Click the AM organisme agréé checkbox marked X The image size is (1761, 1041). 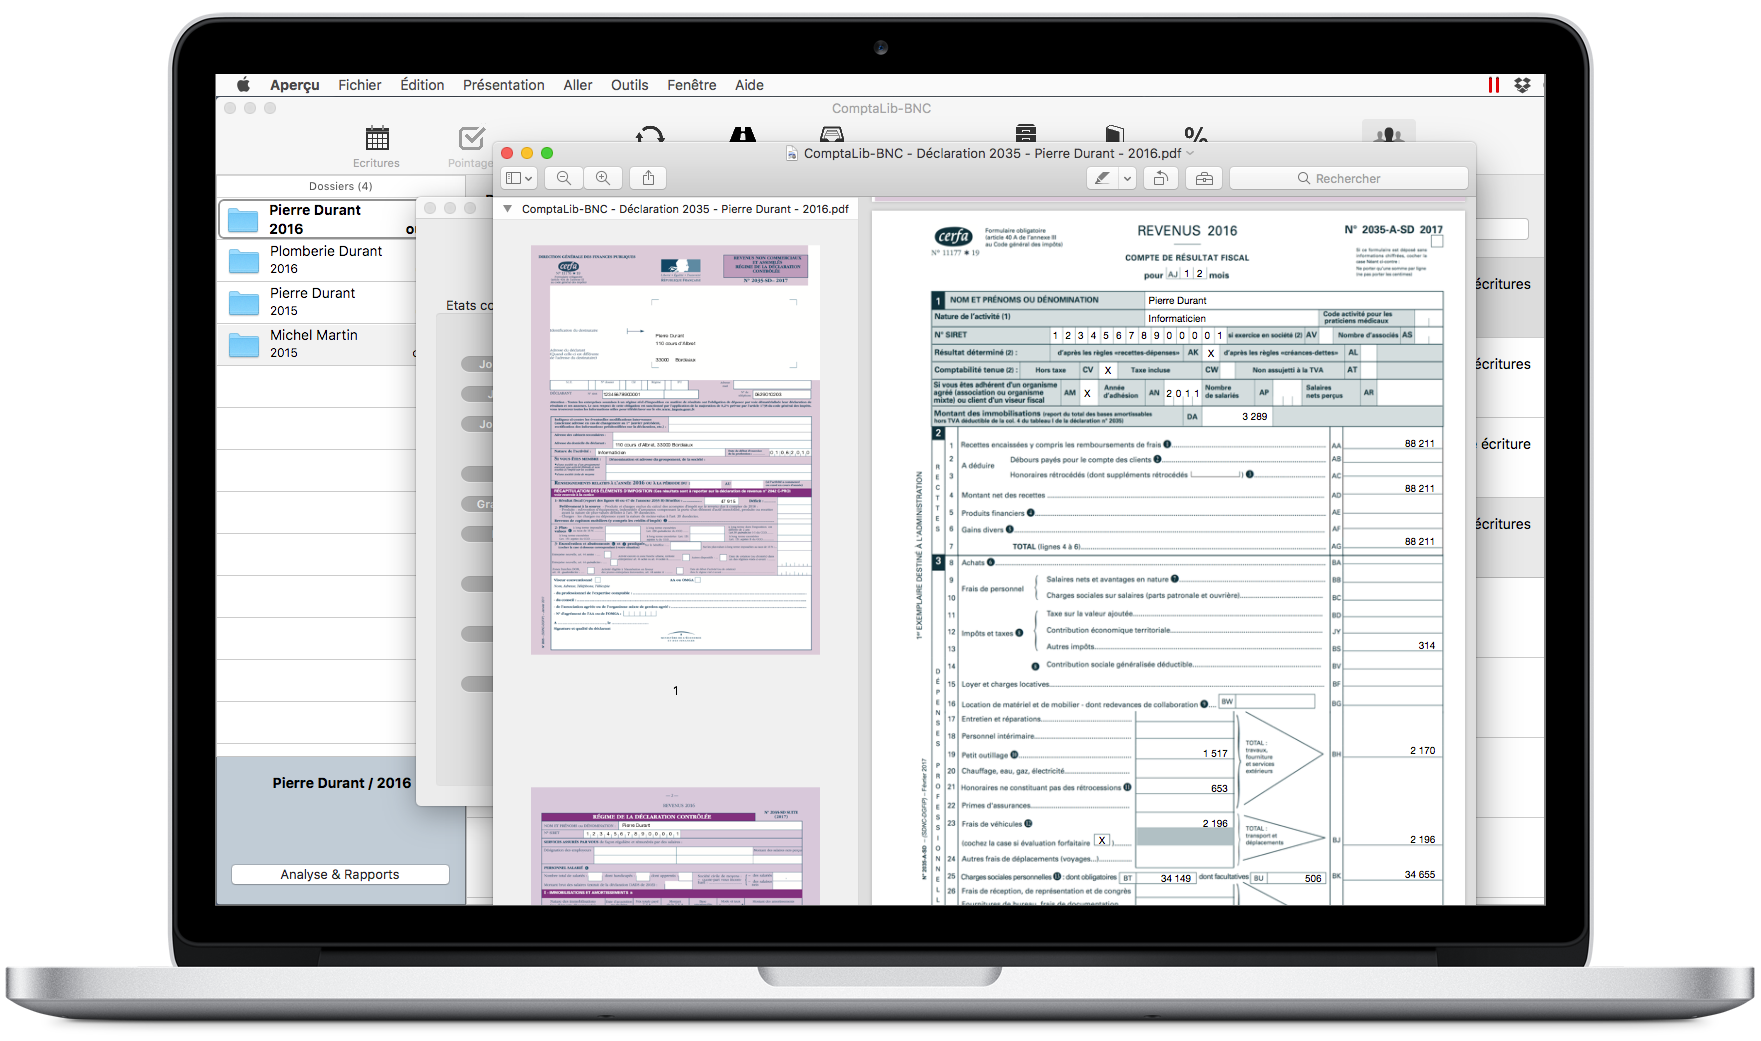point(1088,393)
